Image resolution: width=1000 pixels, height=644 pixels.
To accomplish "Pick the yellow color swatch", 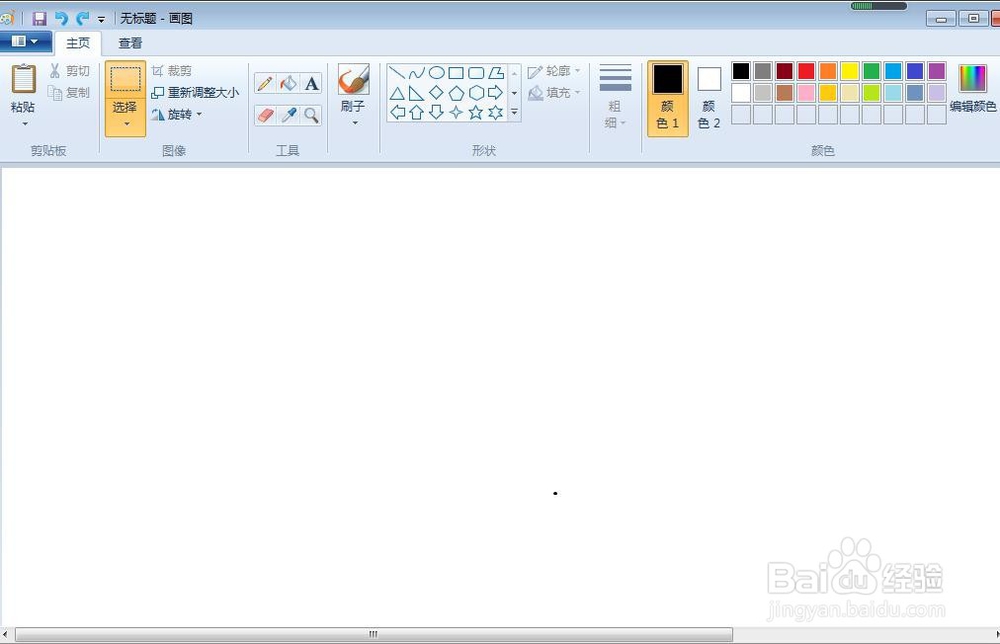I will click(x=849, y=71).
